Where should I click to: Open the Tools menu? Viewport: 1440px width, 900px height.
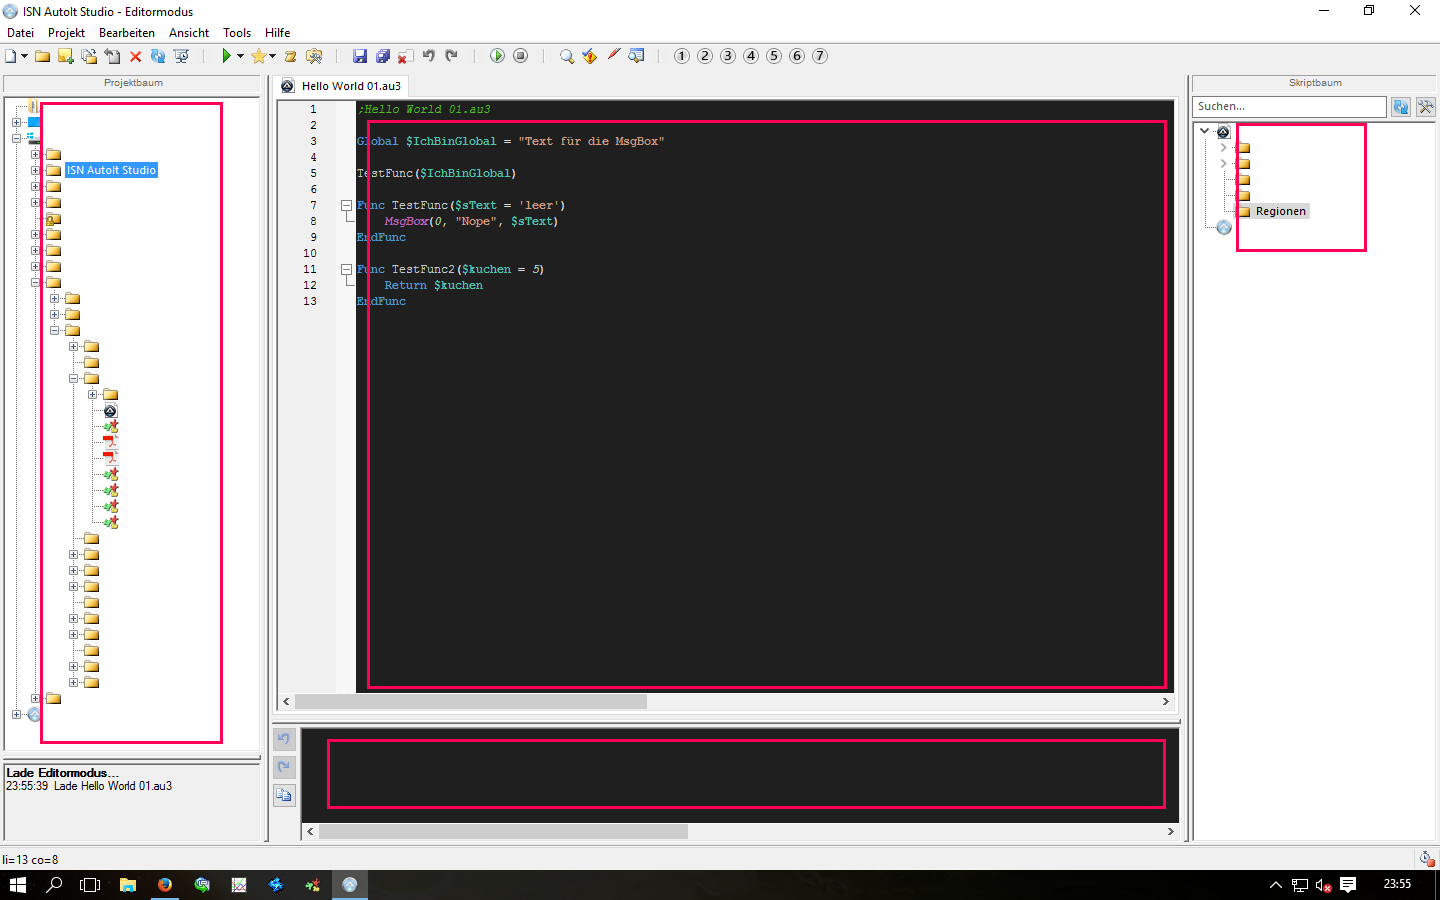[237, 33]
